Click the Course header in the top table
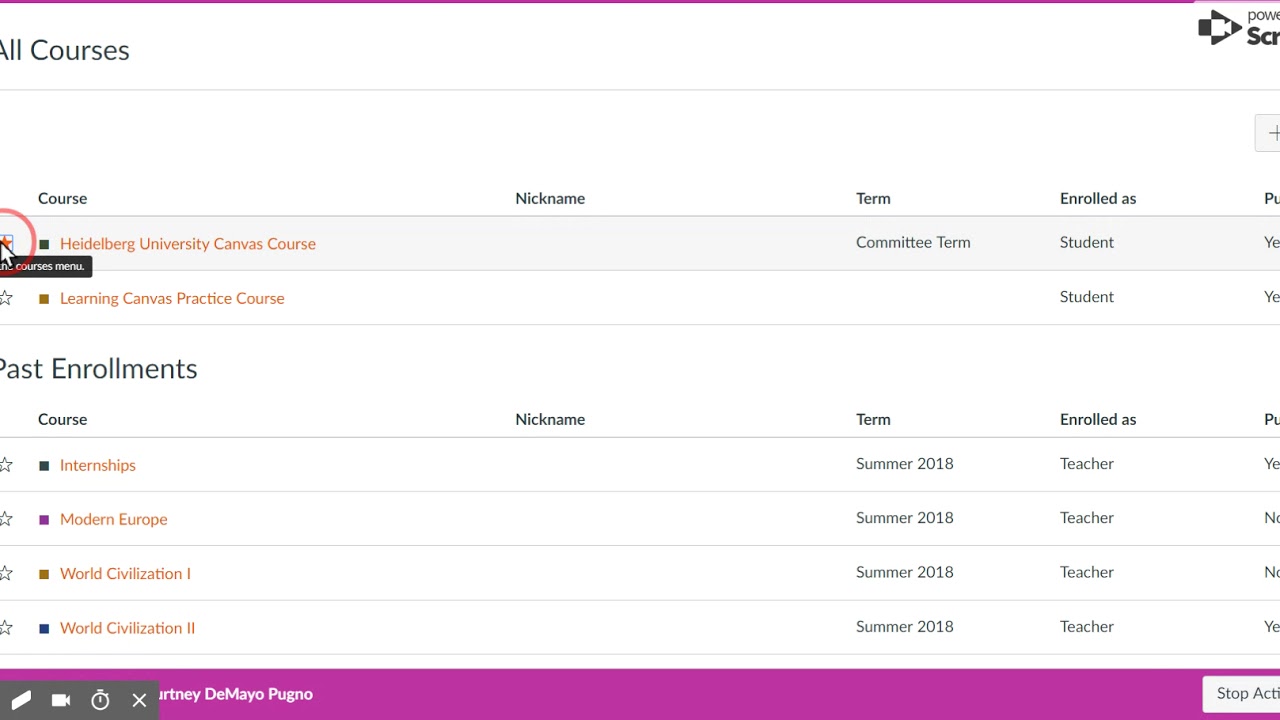1280x720 pixels. [62, 198]
